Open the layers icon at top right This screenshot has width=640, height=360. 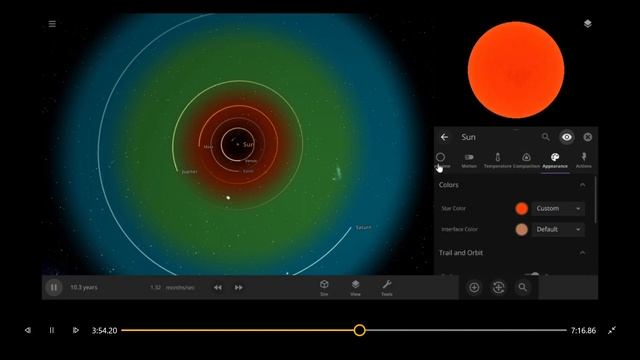[588, 24]
